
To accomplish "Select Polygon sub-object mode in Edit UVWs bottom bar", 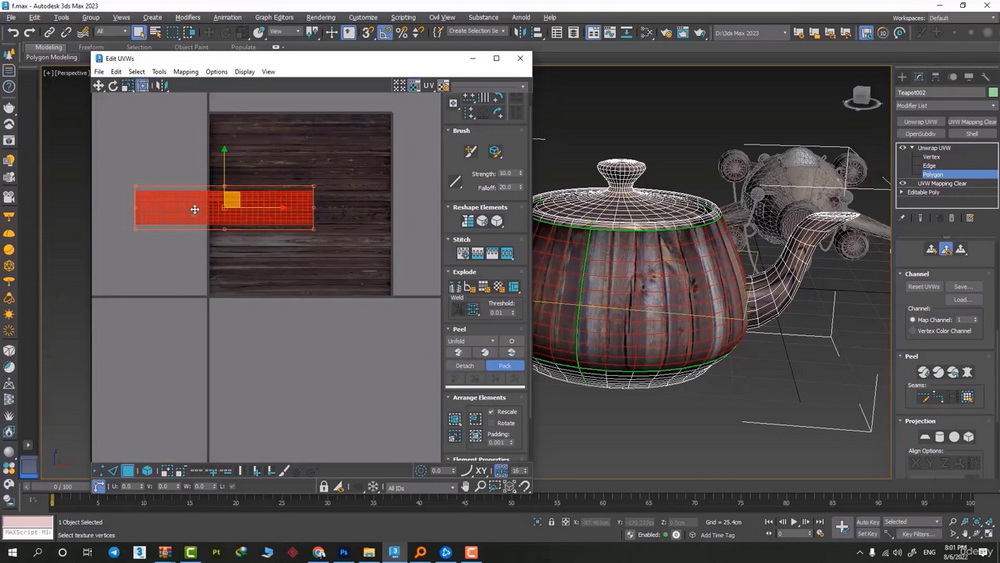I will pyautogui.click(x=128, y=471).
